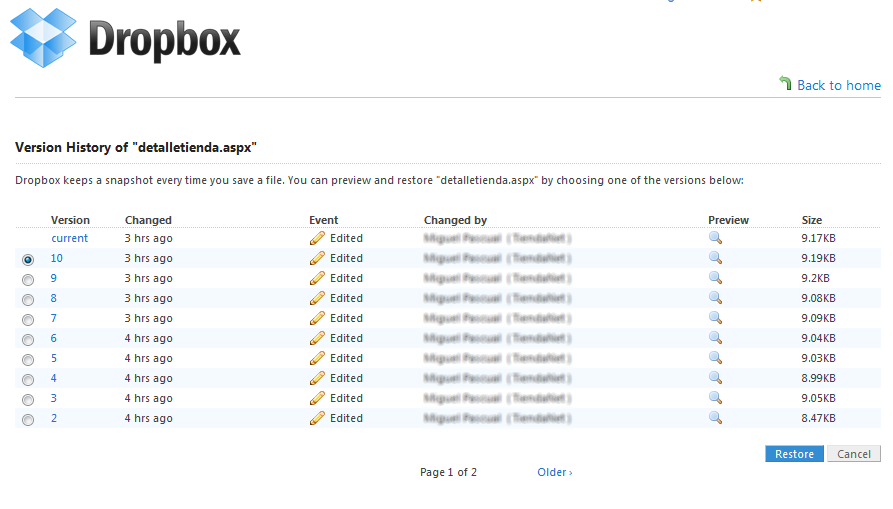Click the pencil Edited icon in version 9 row
The width and height of the screenshot is (893, 509).
pos(317,278)
